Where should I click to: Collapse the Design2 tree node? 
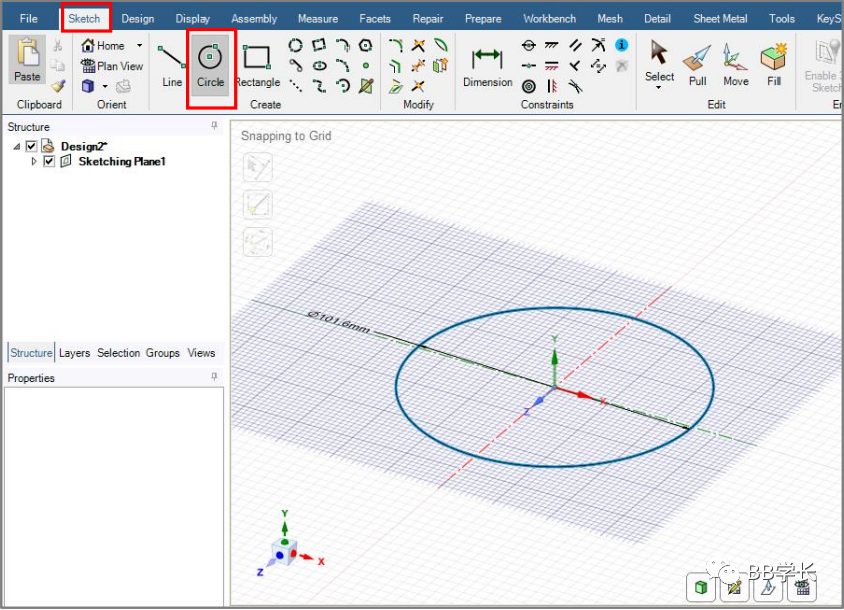coord(17,146)
